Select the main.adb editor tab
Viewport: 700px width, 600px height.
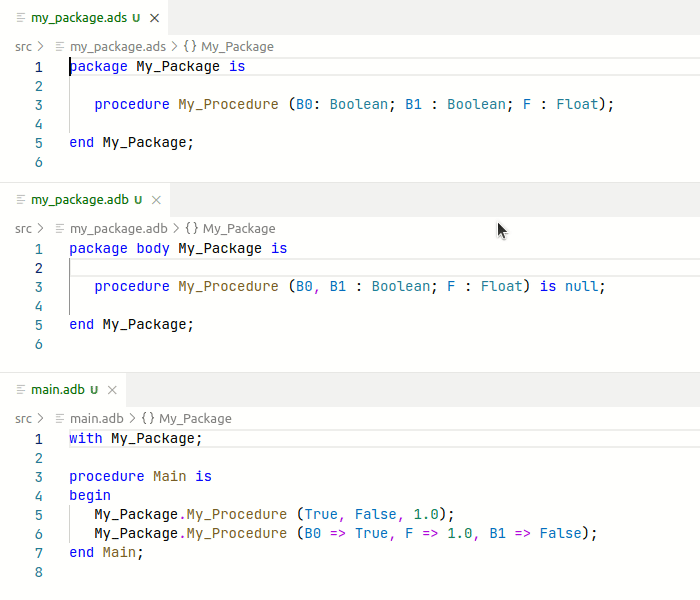click(x=63, y=390)
